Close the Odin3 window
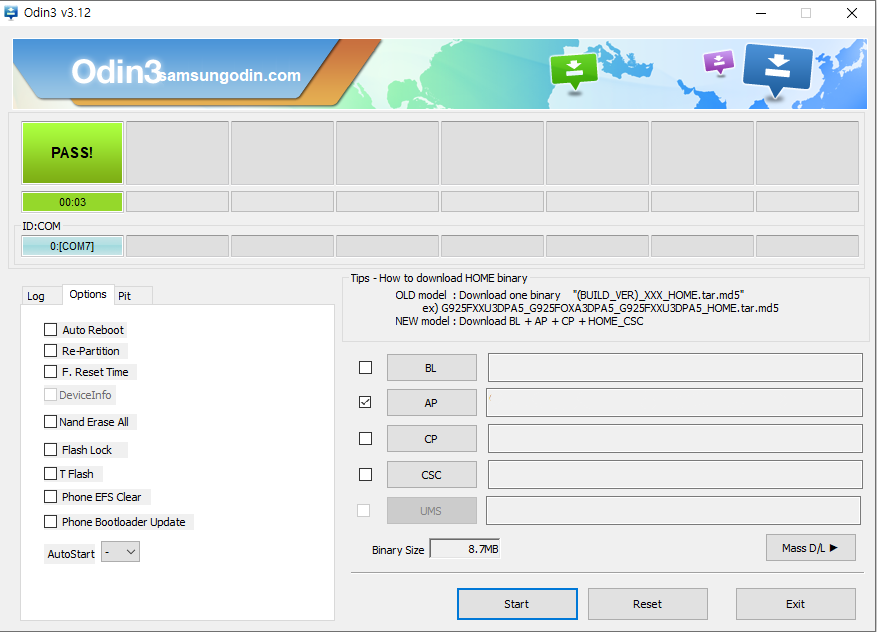This screenshot has width=877, height=632. click(x=852, y=13)
